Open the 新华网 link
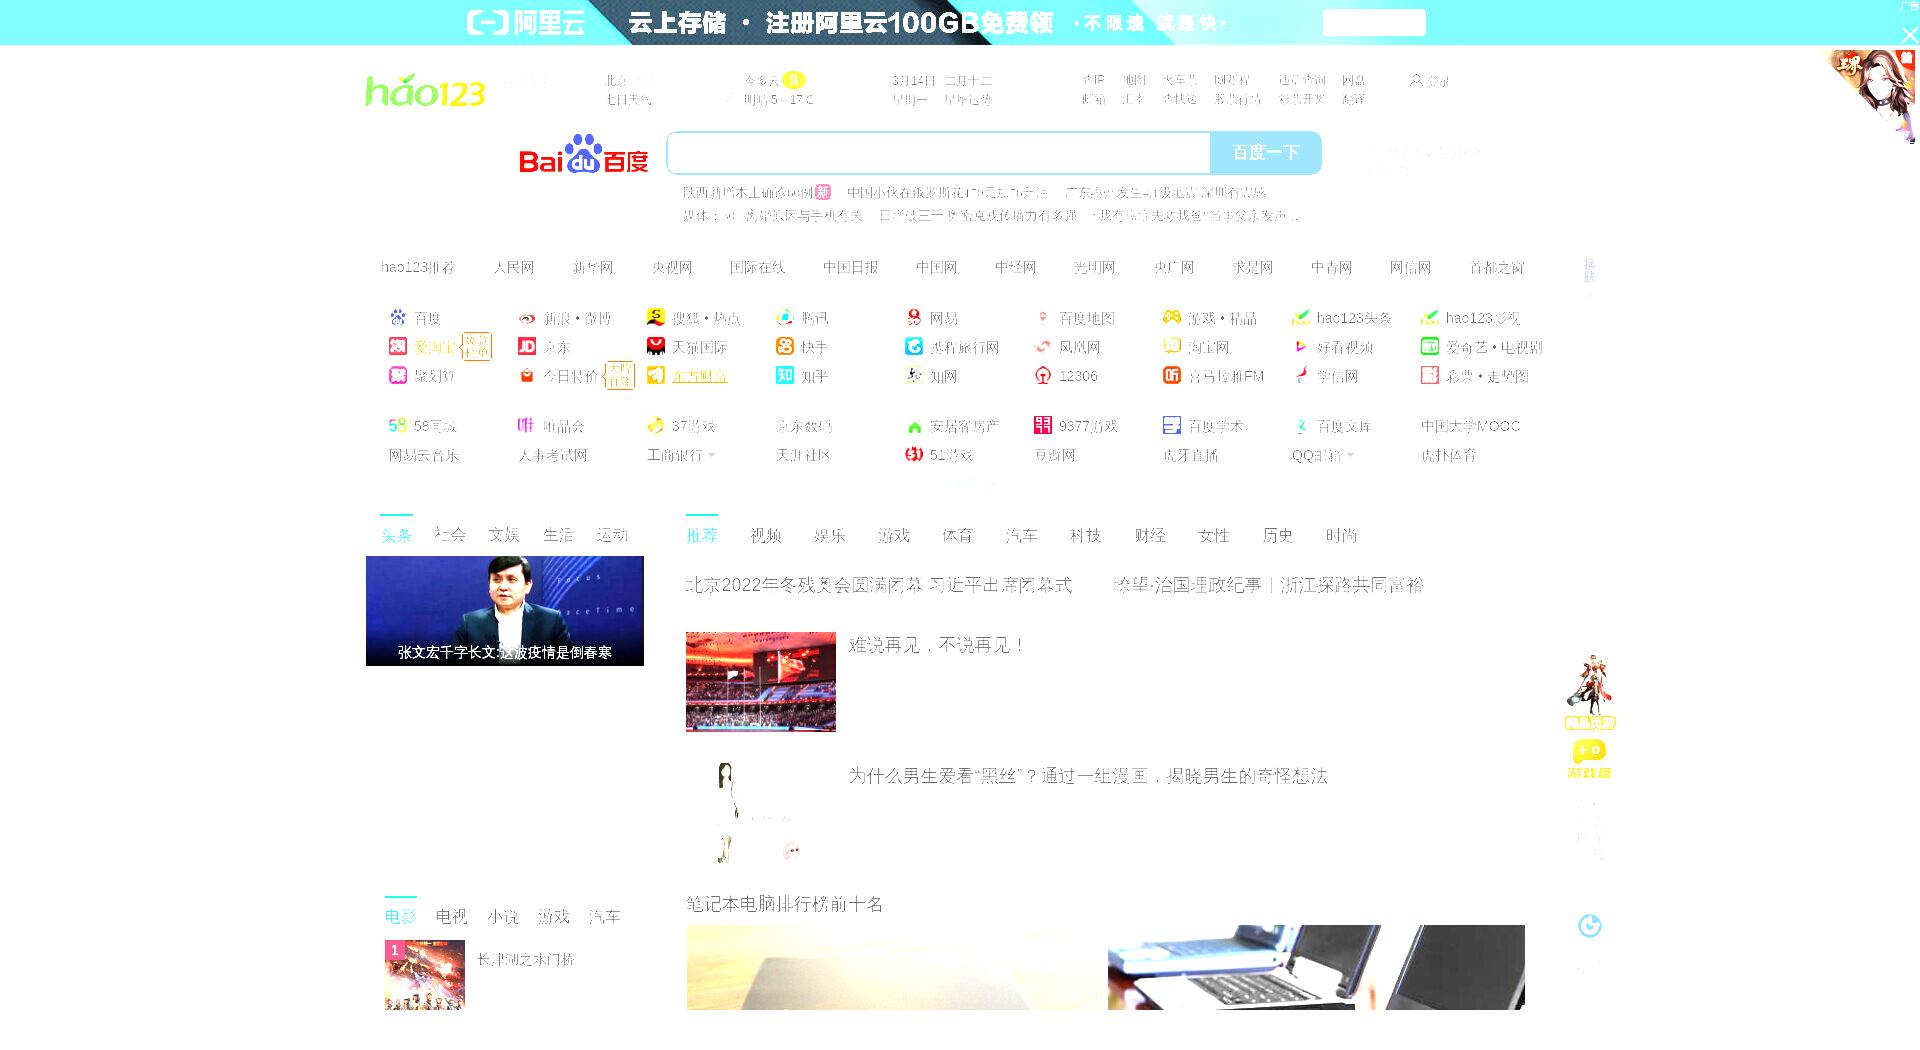Screen dimensions: 1920x1050 593,268
